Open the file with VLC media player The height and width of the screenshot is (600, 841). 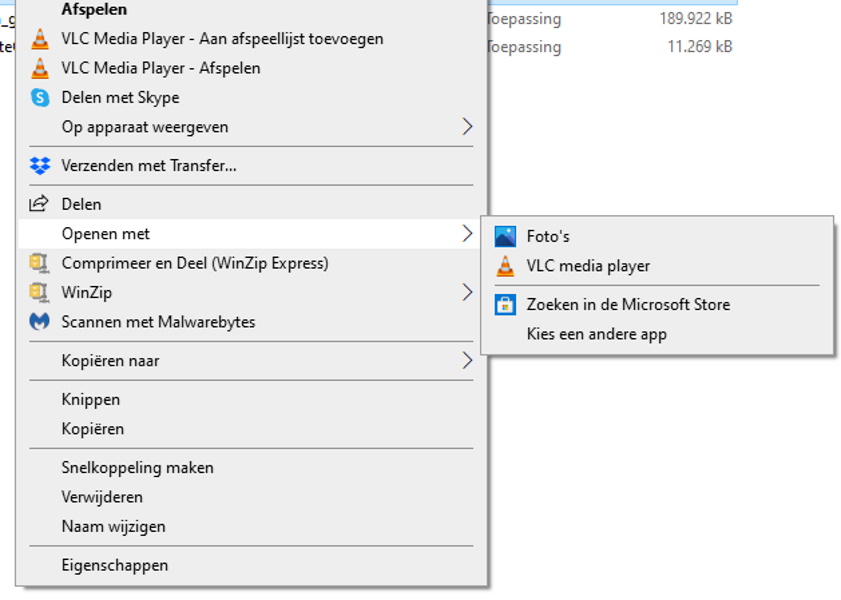[658, 266]
